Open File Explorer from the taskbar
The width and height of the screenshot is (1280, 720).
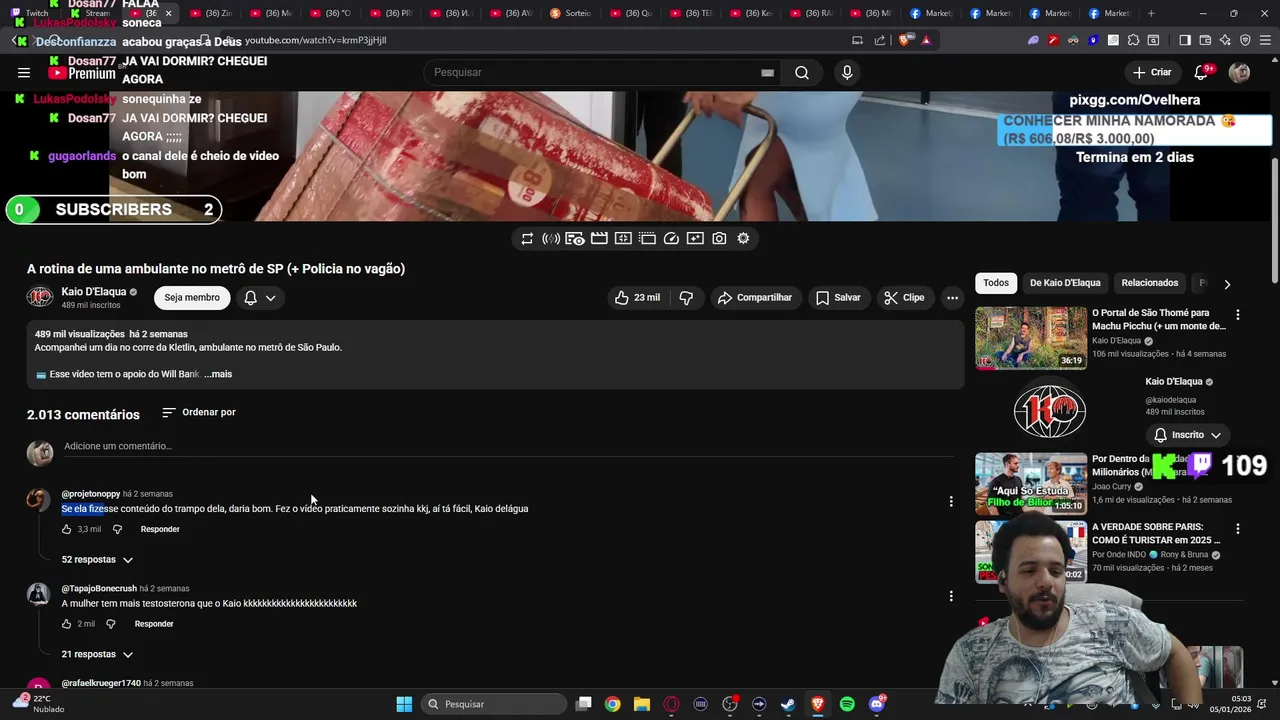click(x=642, y=704)
